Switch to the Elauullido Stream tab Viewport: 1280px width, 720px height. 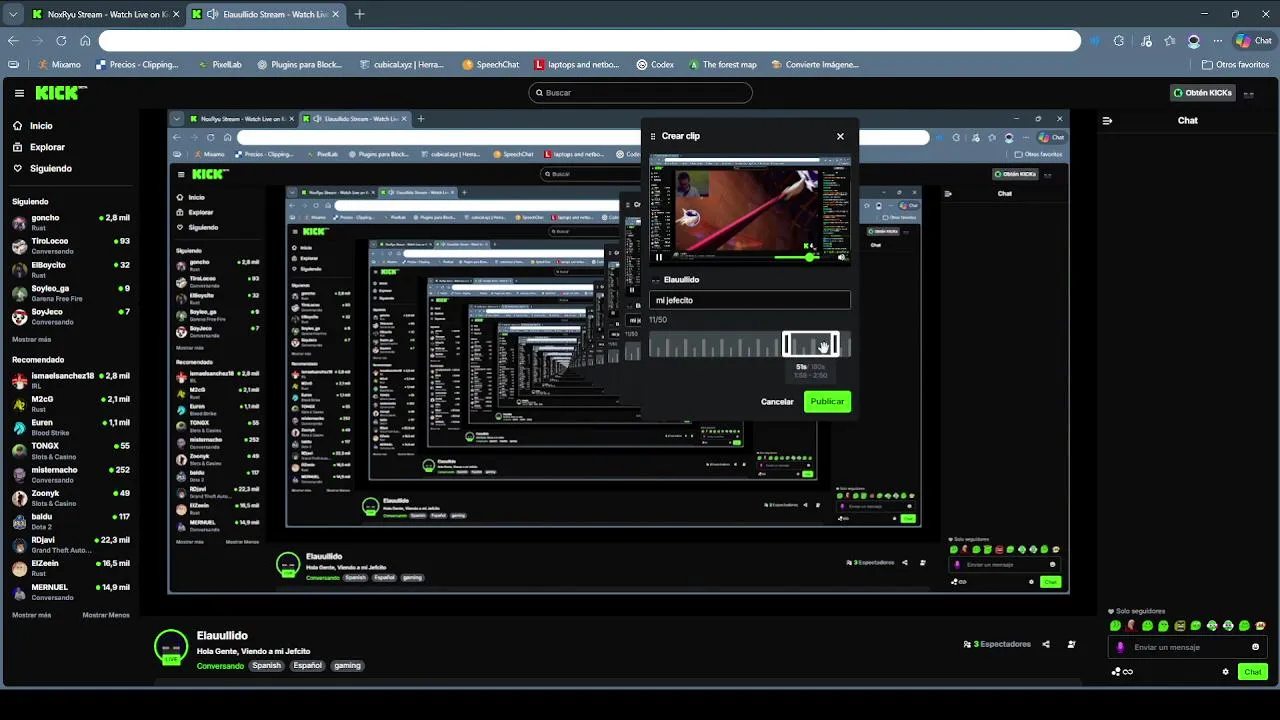(267, 14)
